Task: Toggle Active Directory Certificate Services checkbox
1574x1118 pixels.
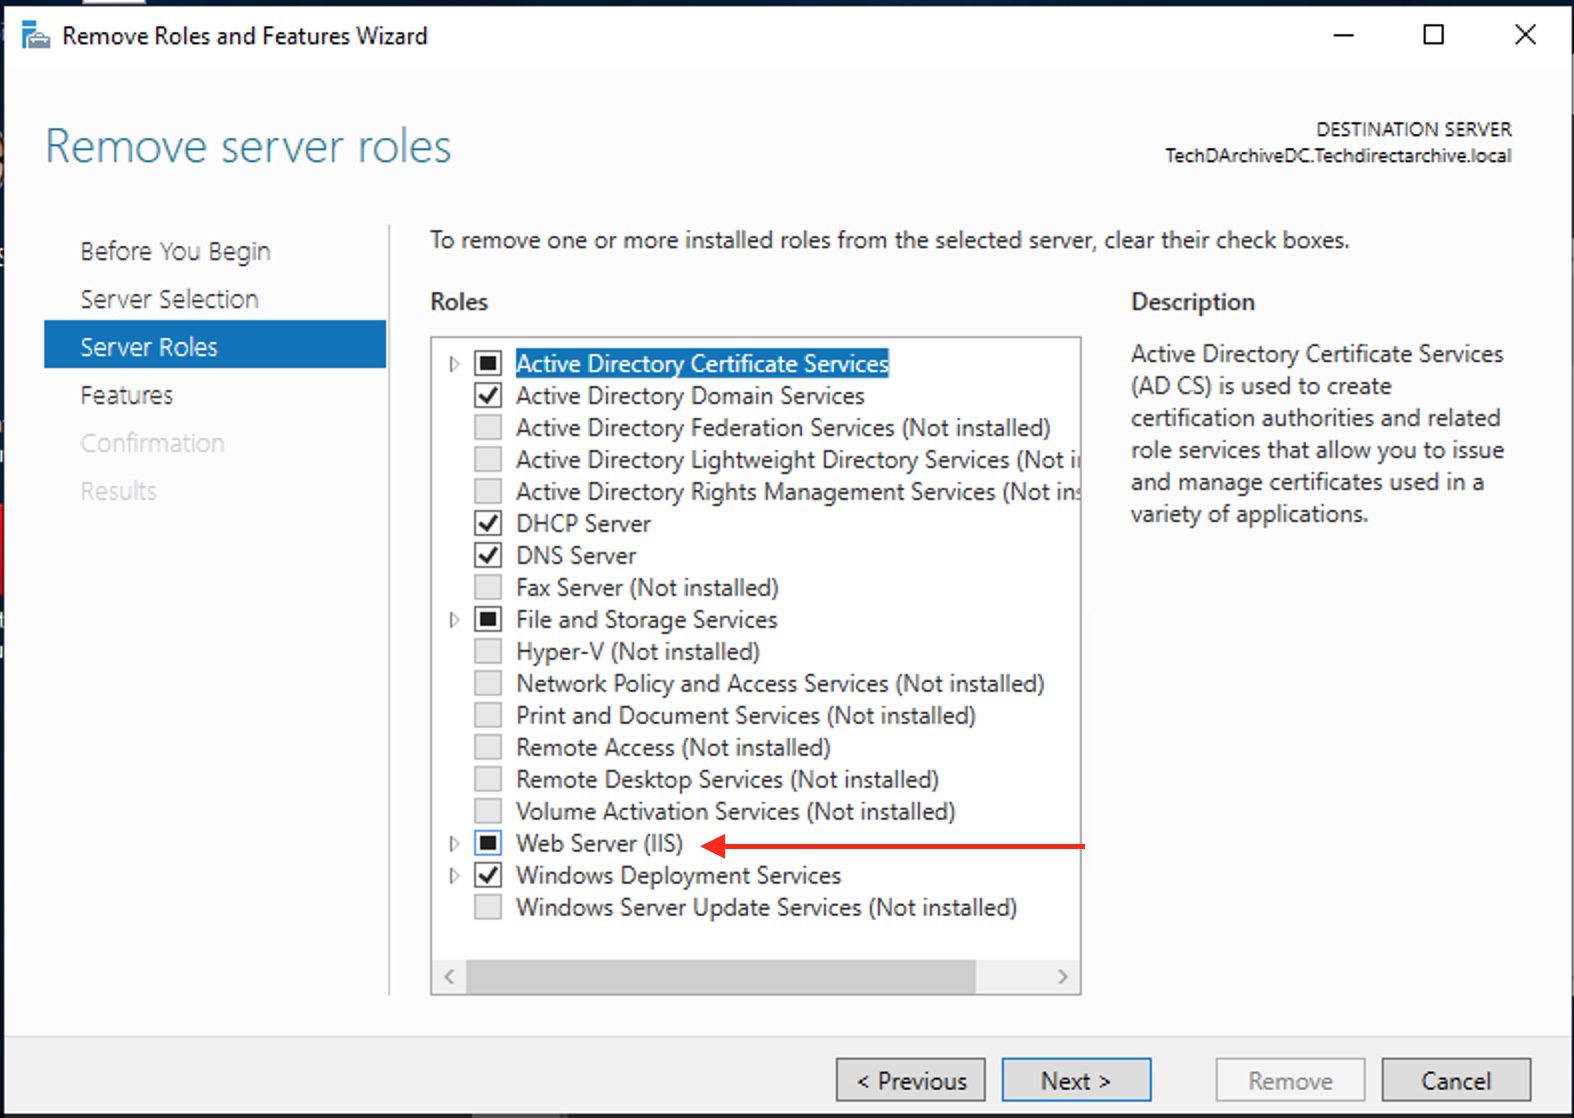Action: [488, 363]
